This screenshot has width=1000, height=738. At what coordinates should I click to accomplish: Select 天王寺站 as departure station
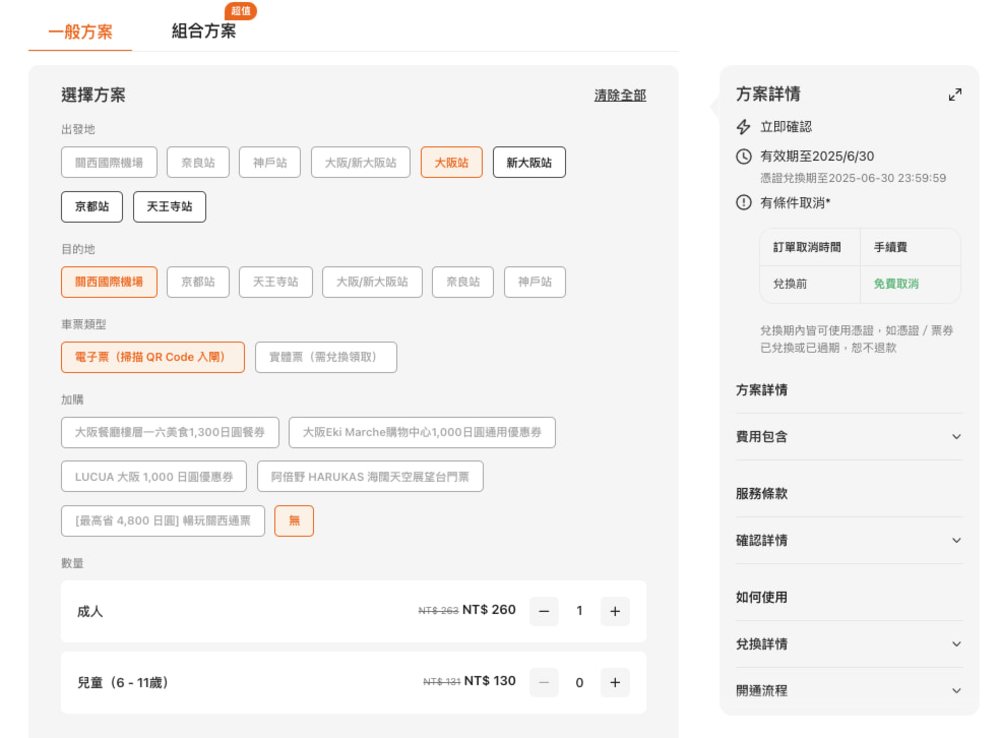(169, 207)
